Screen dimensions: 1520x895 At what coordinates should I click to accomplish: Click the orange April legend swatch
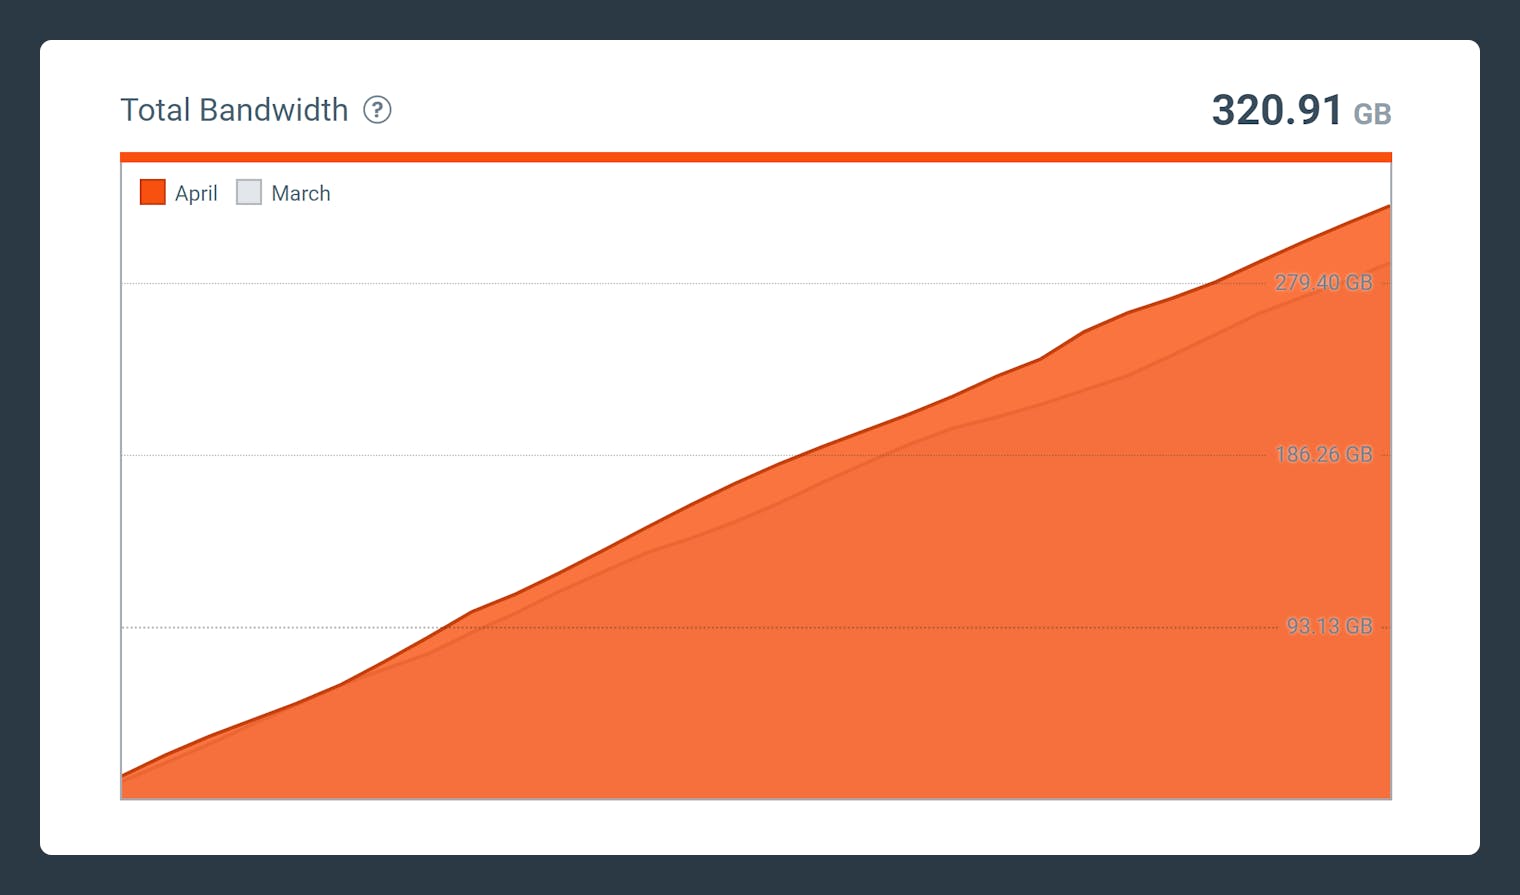point(152,192)
